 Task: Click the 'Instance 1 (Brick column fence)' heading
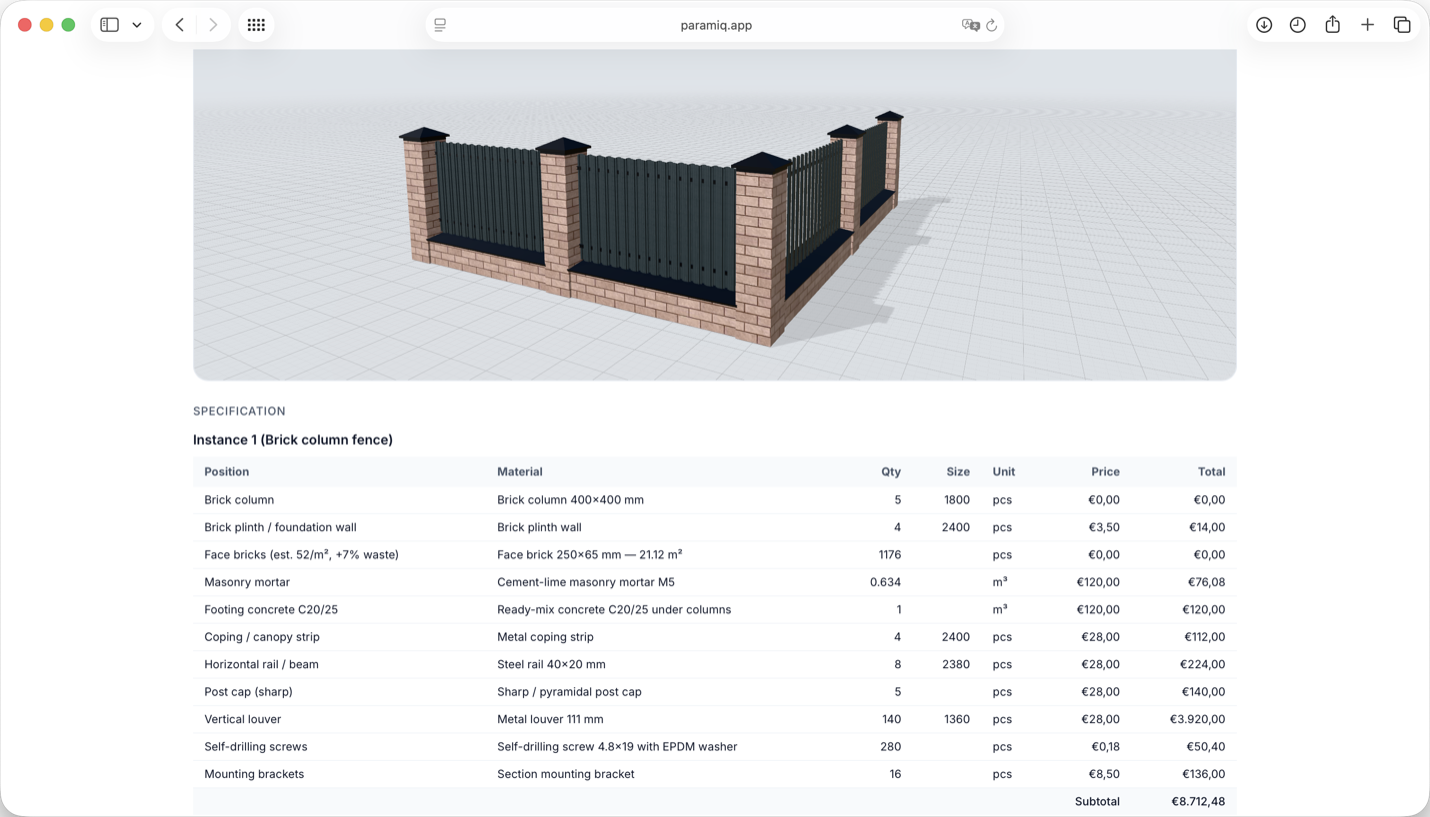click(293, 440)
